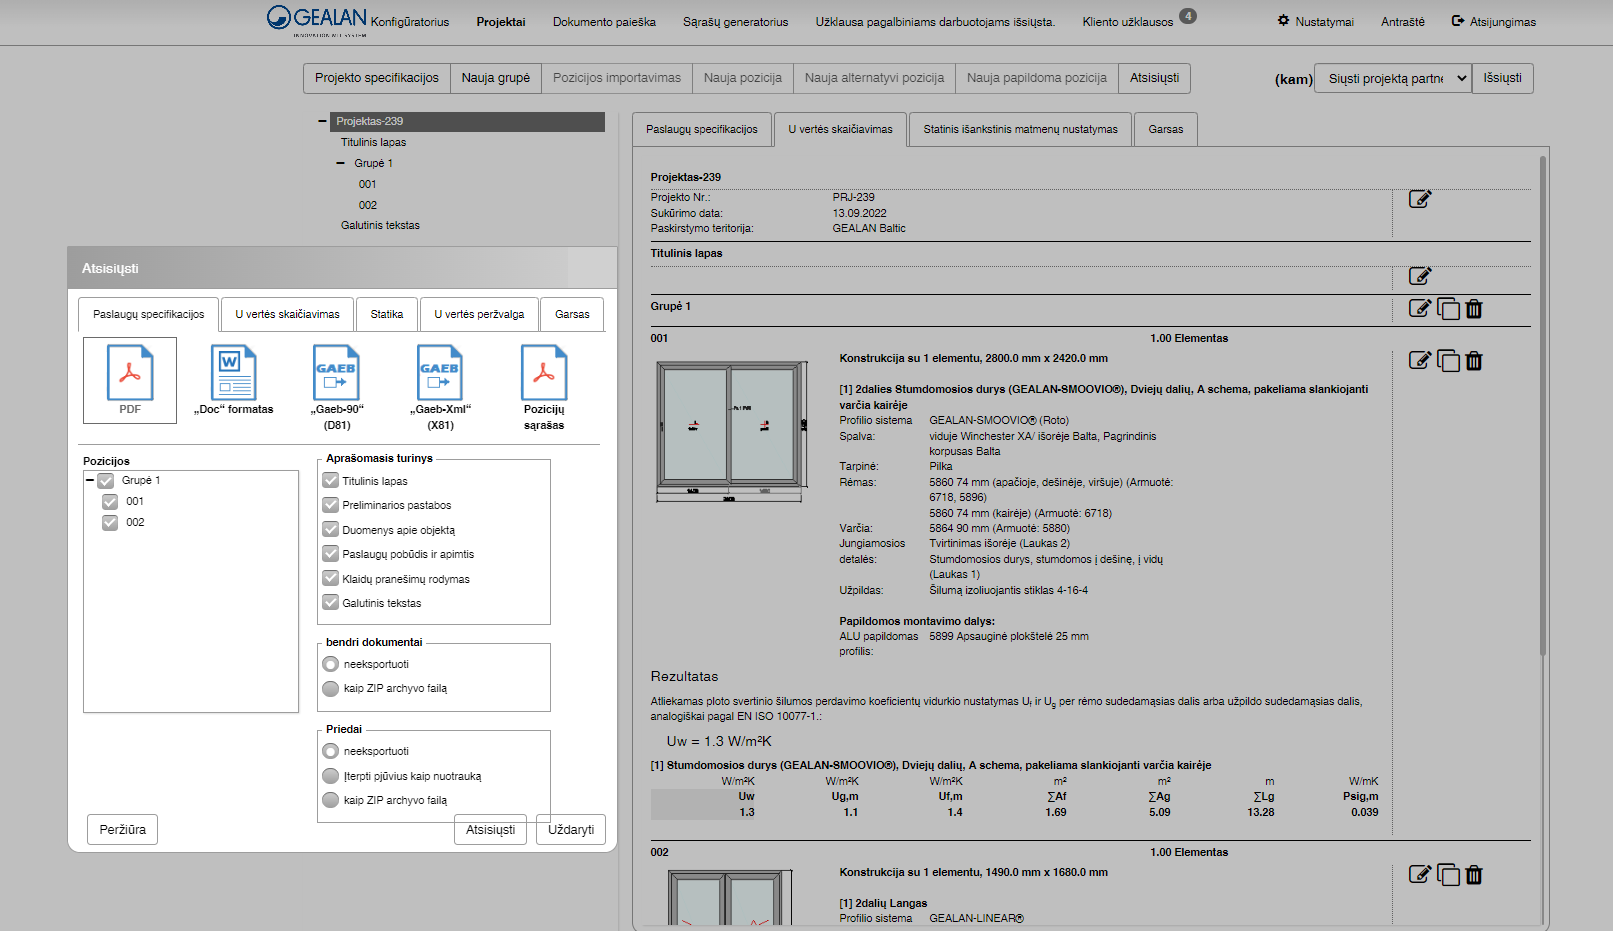
Task: Click Projekto specifikacijos toolbar button
Action: click(x=377, y=78)
